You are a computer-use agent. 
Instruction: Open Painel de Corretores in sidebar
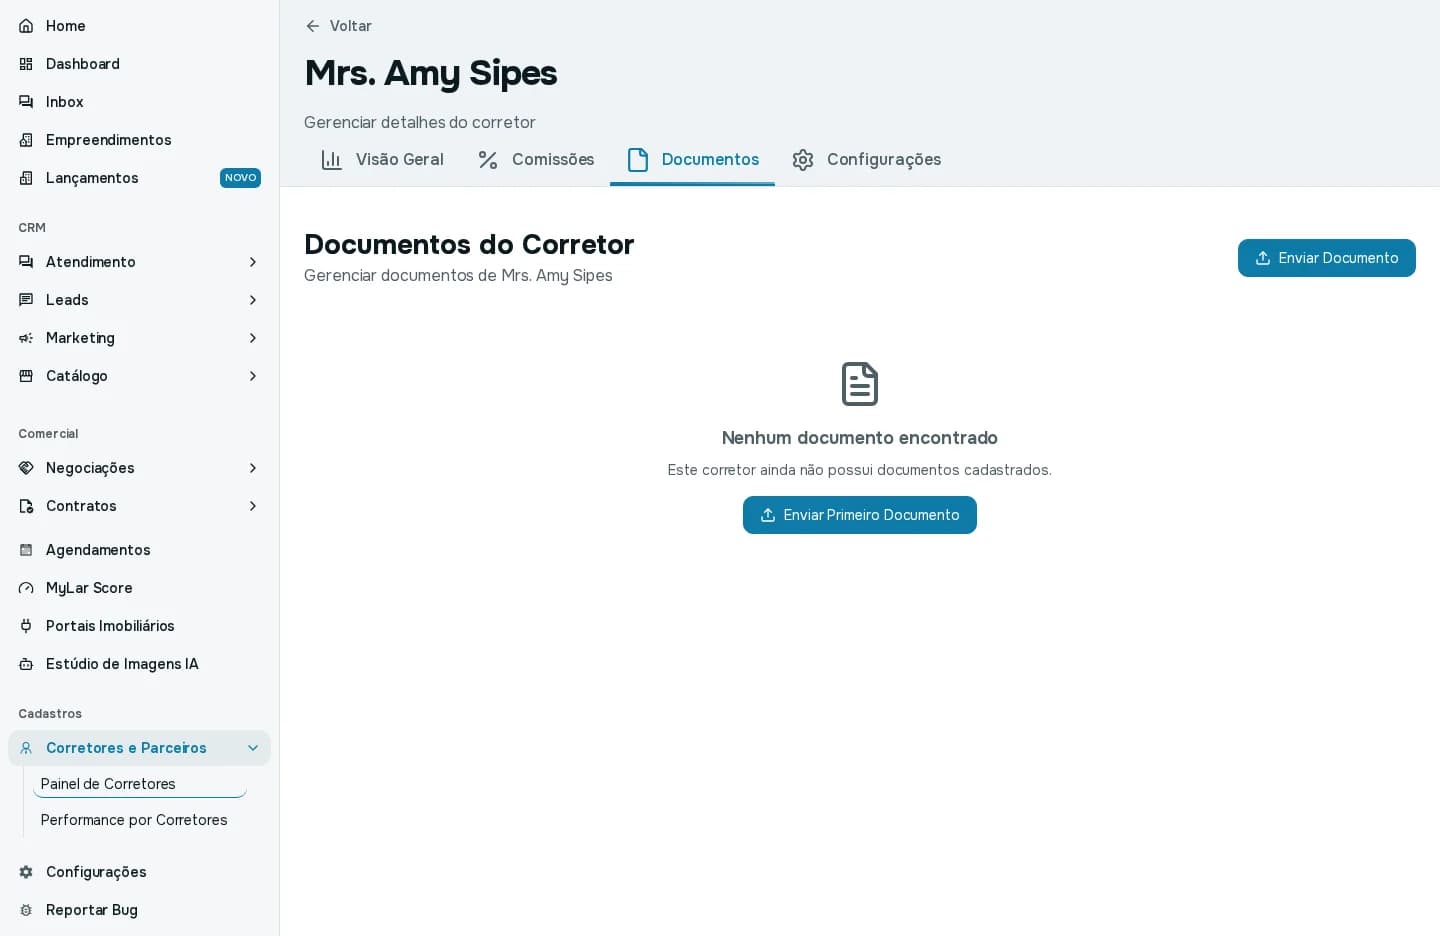click(140, 784)
